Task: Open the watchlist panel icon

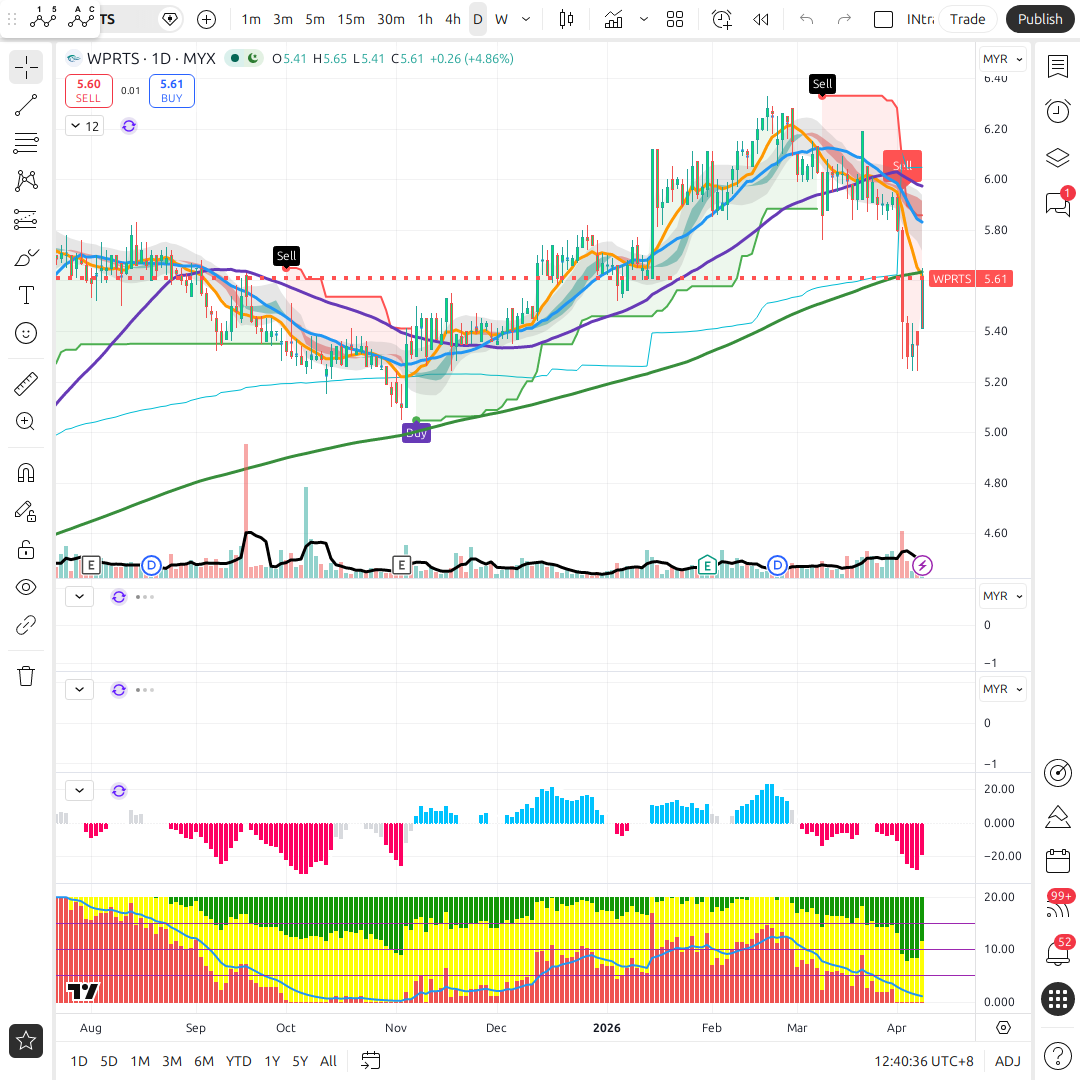Action: point(1057,66)
